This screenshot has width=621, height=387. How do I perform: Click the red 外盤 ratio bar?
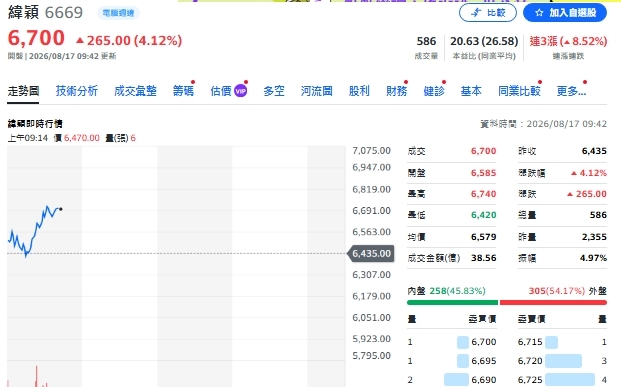click(x=553, y=303)
